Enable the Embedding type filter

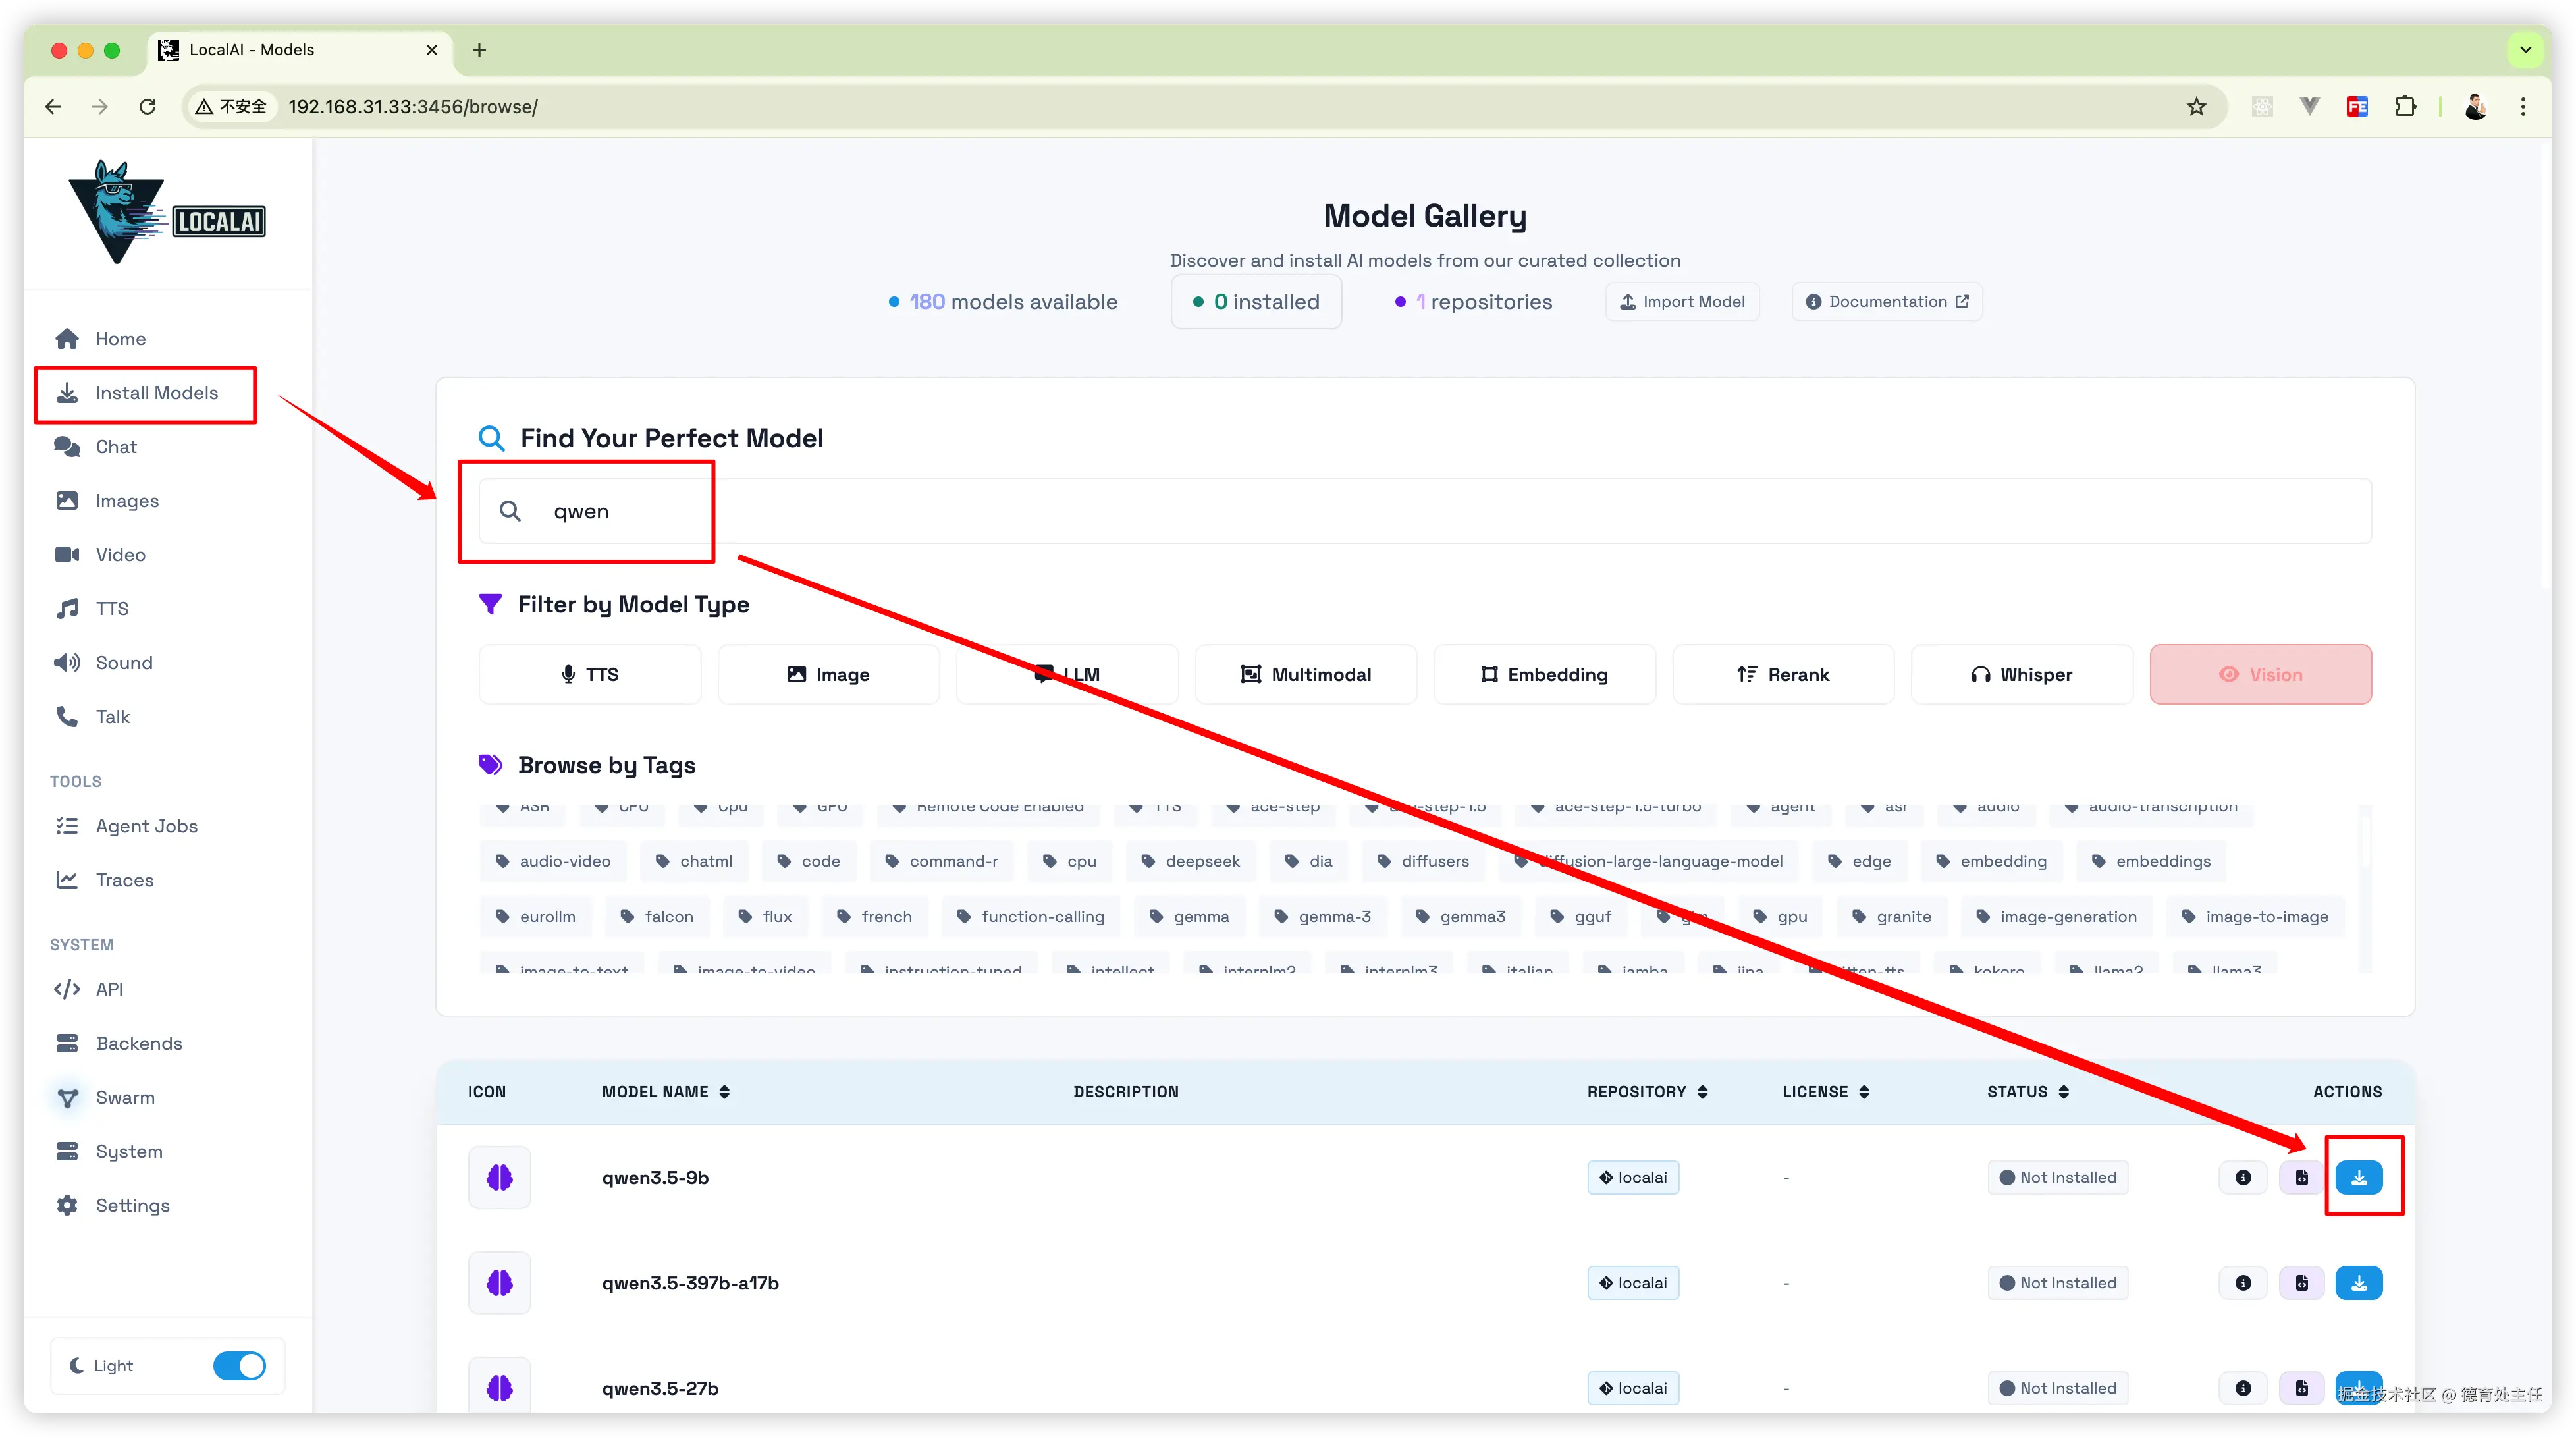click(1544, 674)
